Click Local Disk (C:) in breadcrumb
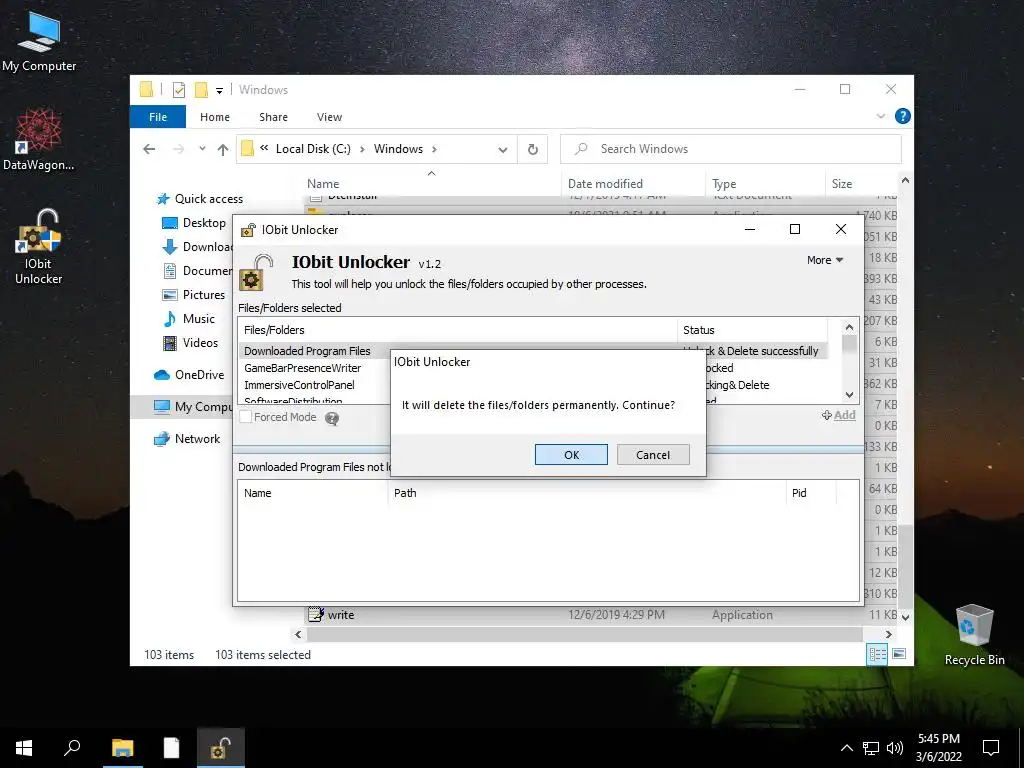This screenshot has width=1024, height=768. click(x=313, y=149)
